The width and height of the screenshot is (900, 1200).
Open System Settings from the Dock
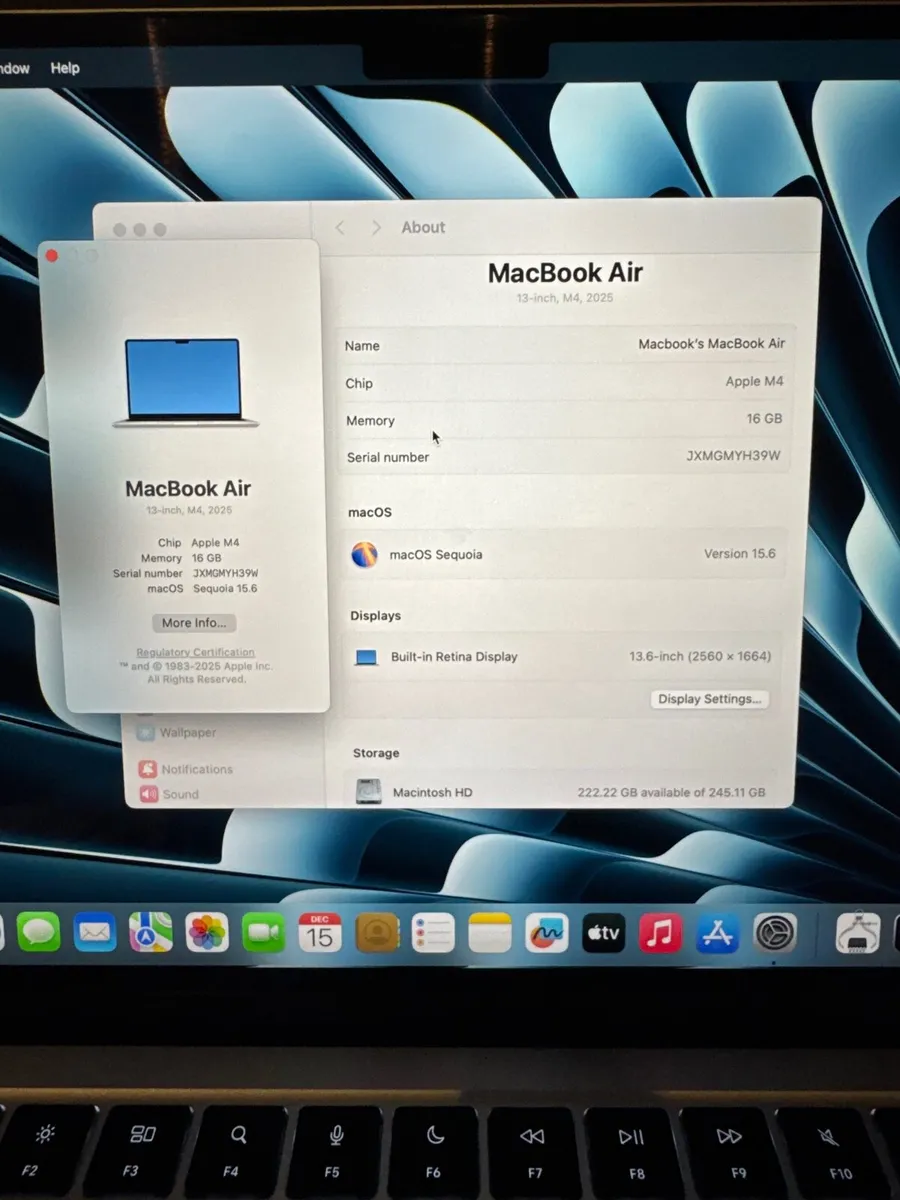pyautogui.click(x=774, y=932)
